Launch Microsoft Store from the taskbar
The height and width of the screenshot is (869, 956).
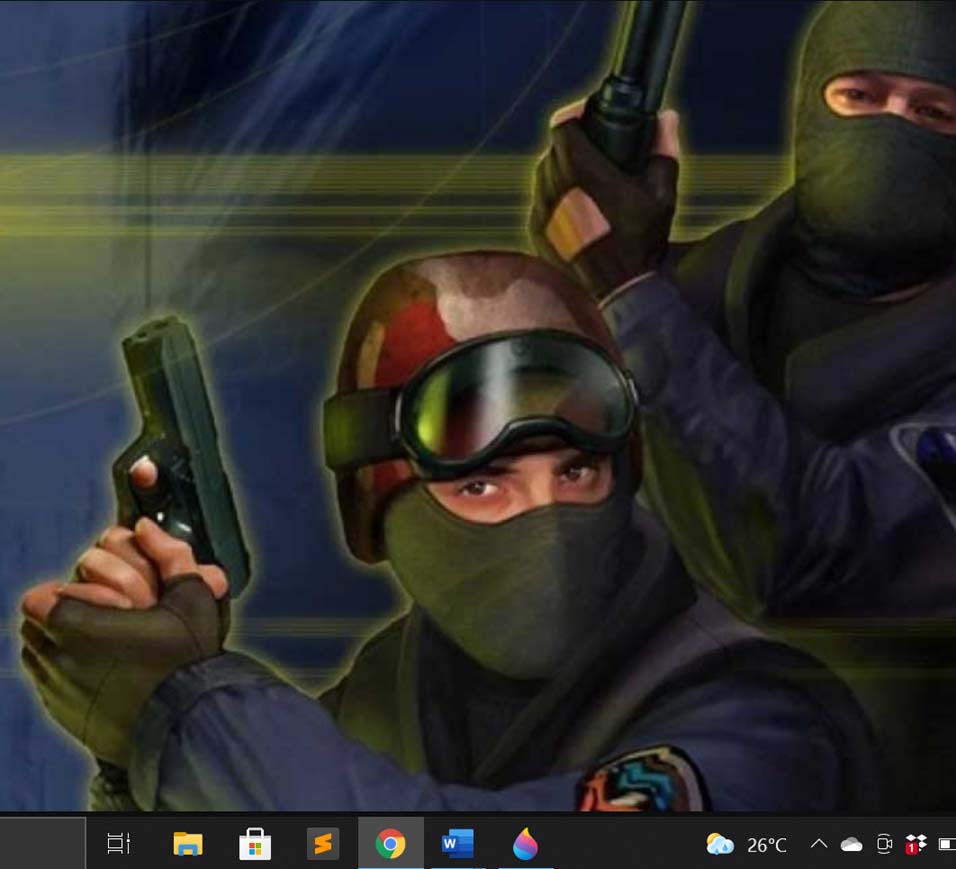coord(255,844)
